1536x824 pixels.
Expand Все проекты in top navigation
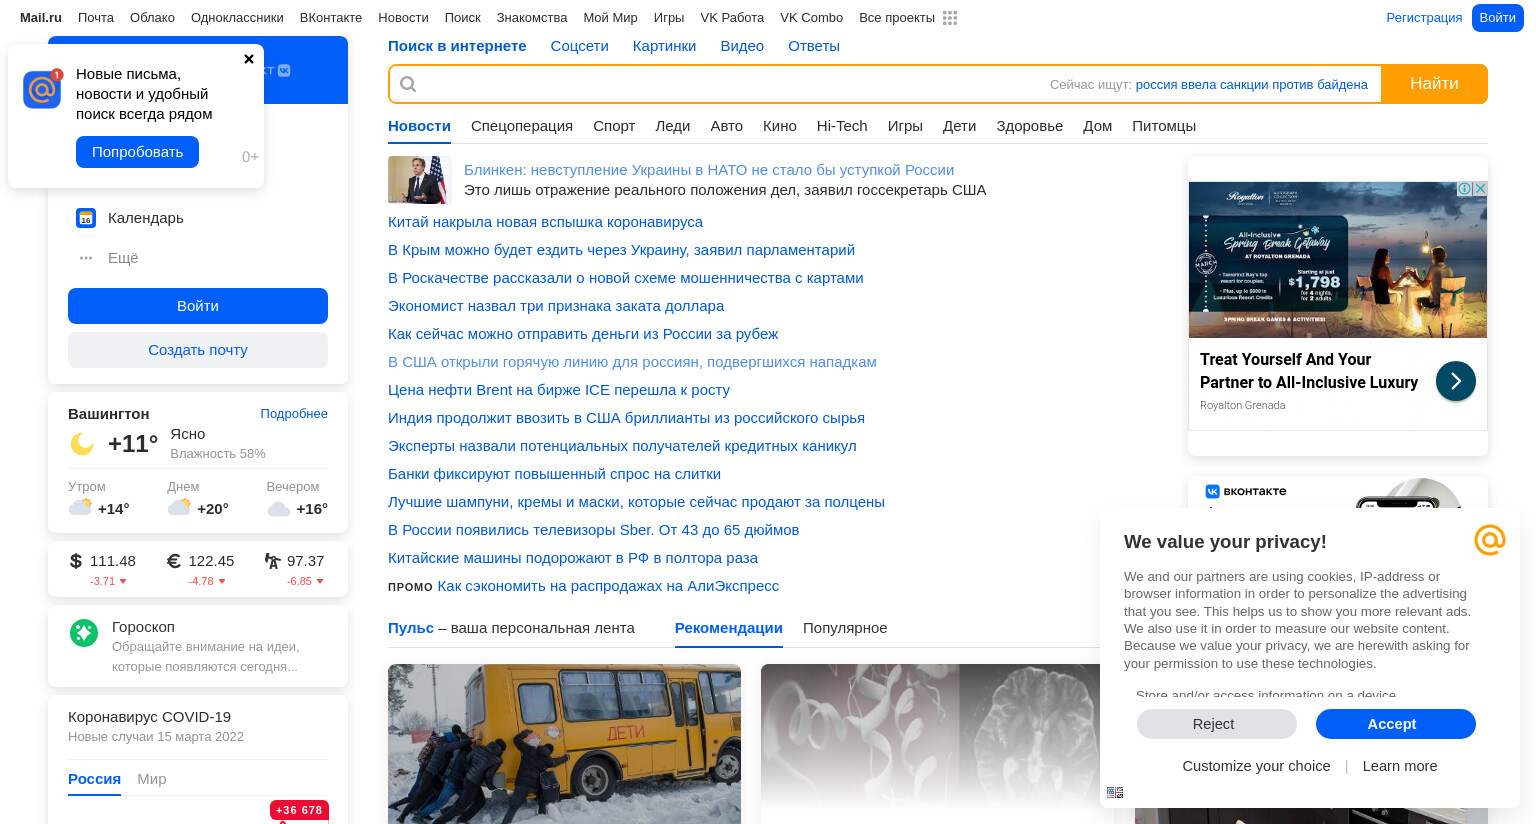tap(897, 18)
